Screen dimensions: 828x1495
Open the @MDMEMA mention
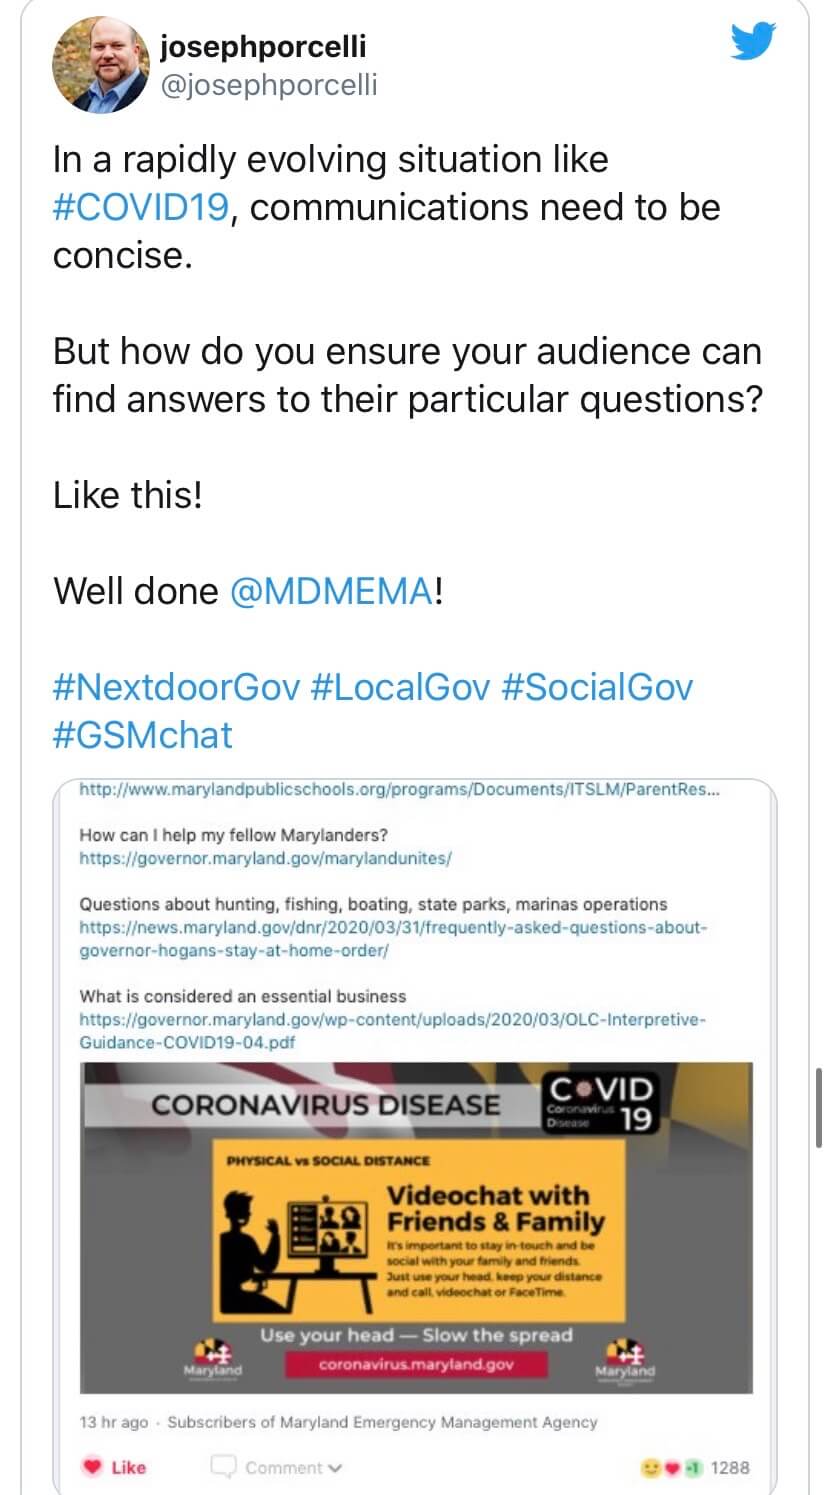pyautogui.click(x=332, y=590)
